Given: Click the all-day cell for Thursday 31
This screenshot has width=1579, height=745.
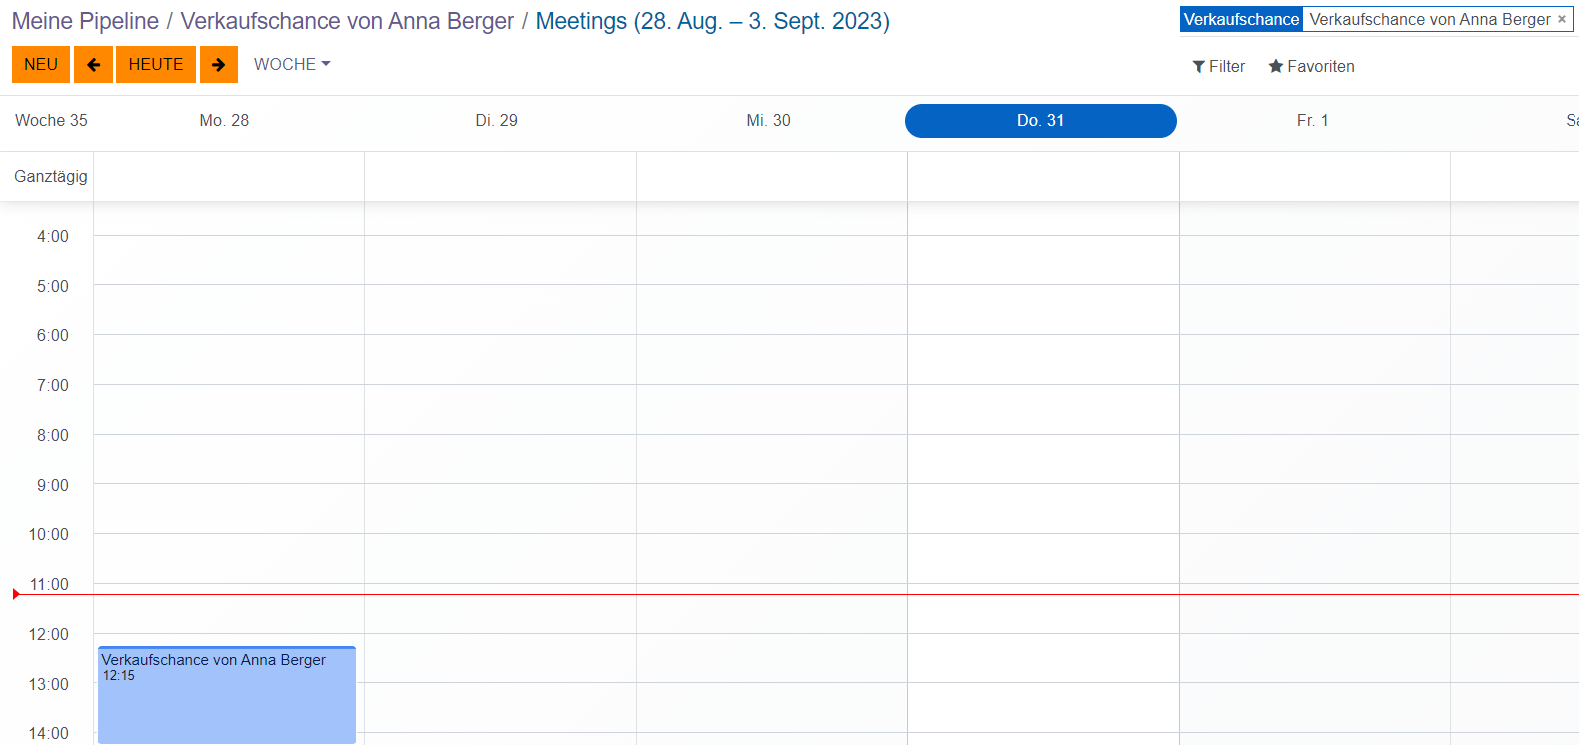Looking at the screenshot, I should 1043,177.
